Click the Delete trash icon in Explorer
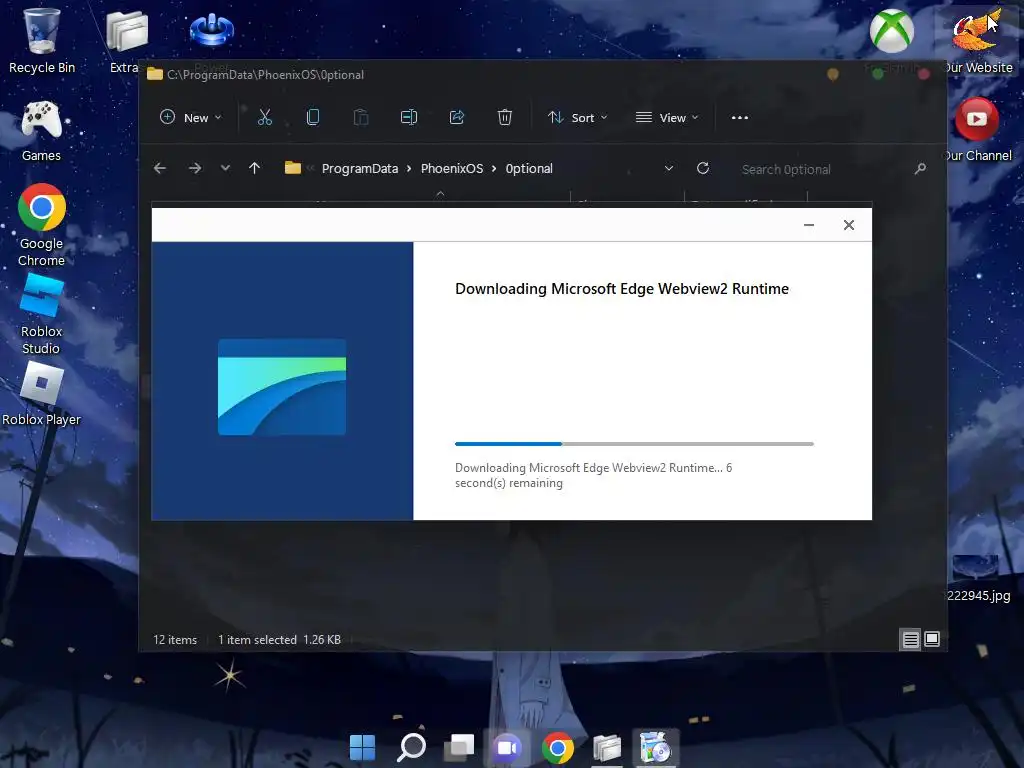The width and height of the screenshot is (1024, 768). pyautogui.click(x=505, y=118)
